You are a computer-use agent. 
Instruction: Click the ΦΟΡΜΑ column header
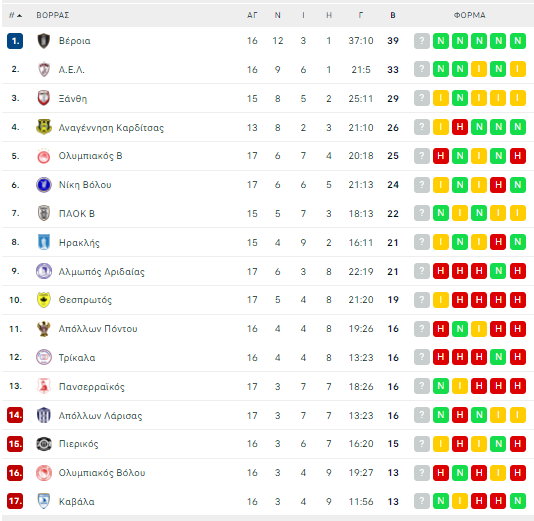point(470,15)
